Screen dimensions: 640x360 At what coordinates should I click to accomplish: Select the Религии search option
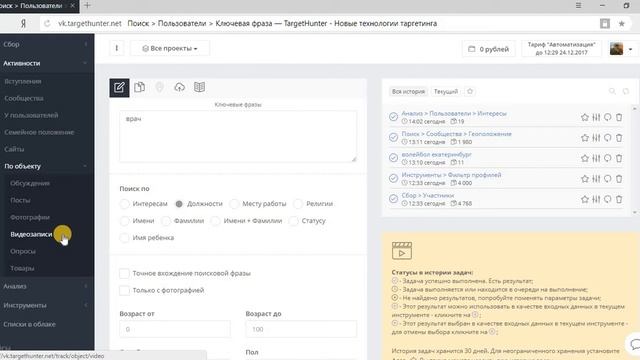pos(298,204)
